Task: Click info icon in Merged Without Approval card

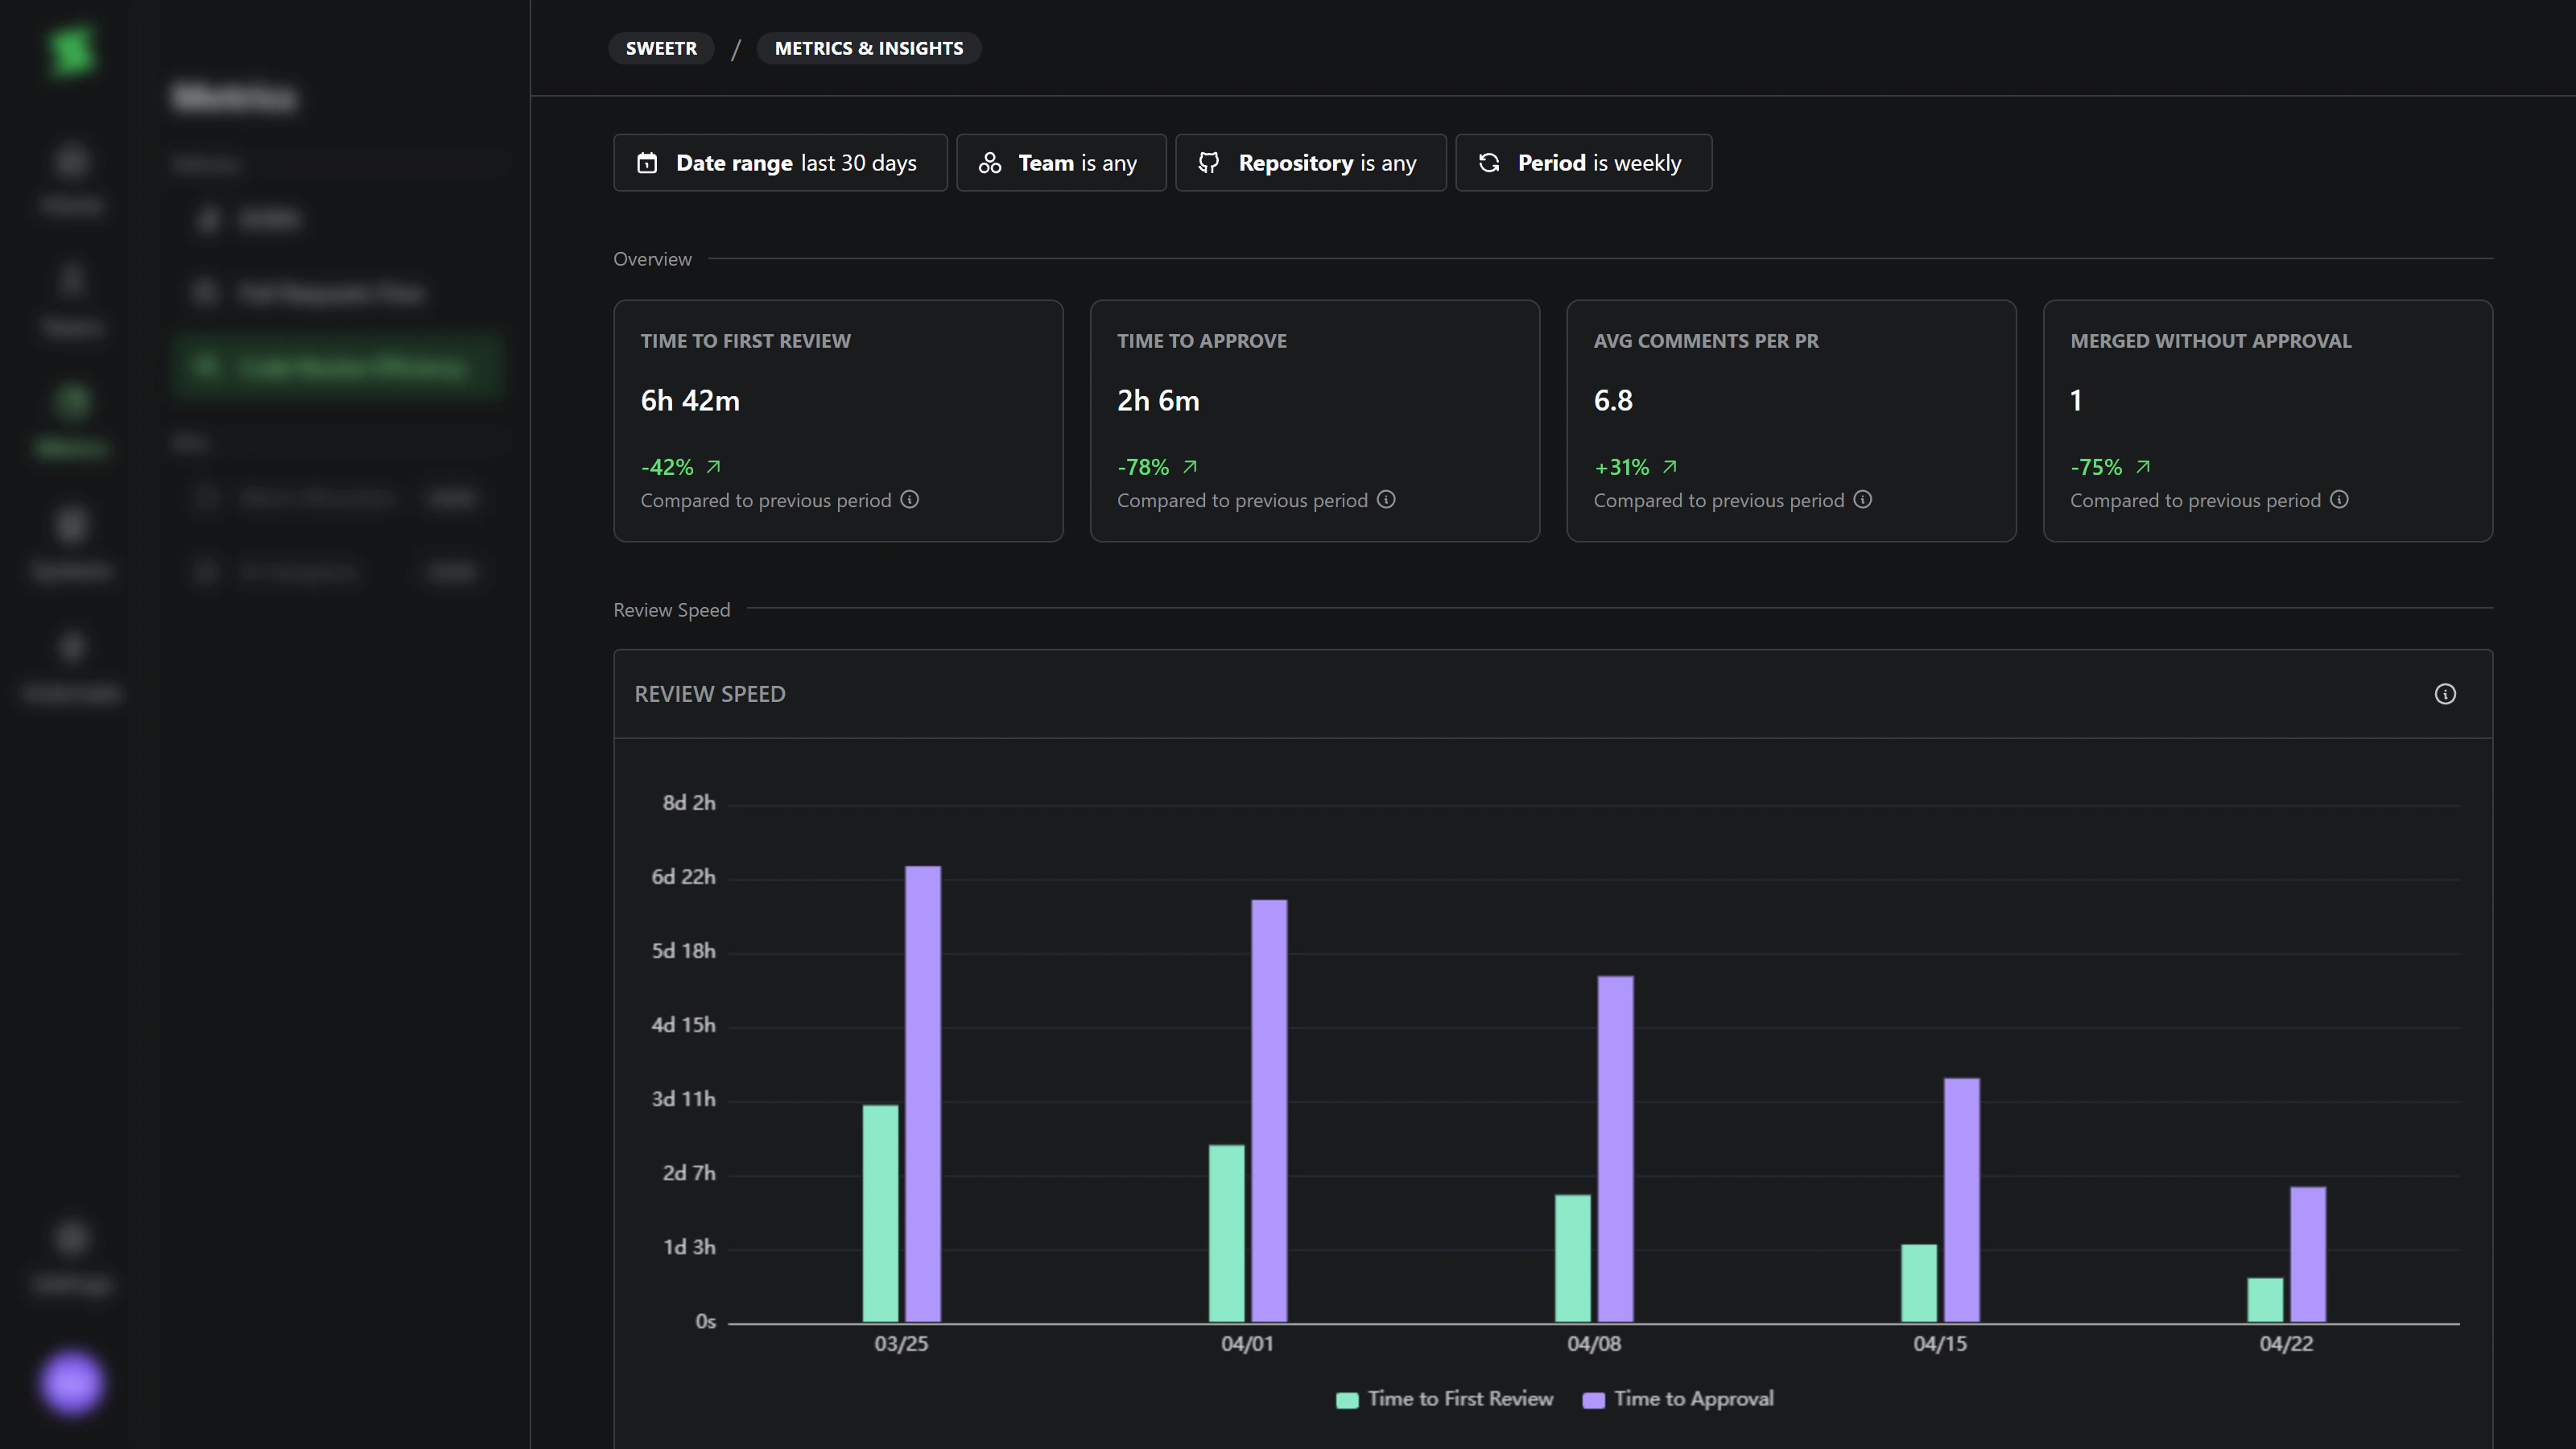Action: pos(2339,499)
